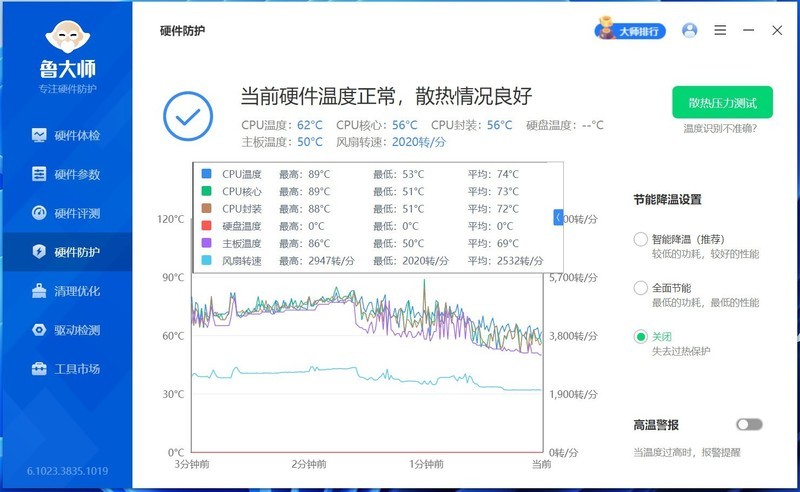
Task: Click 最低: 50°C in 主板温度 row
Action: click(x=398, y=243)
